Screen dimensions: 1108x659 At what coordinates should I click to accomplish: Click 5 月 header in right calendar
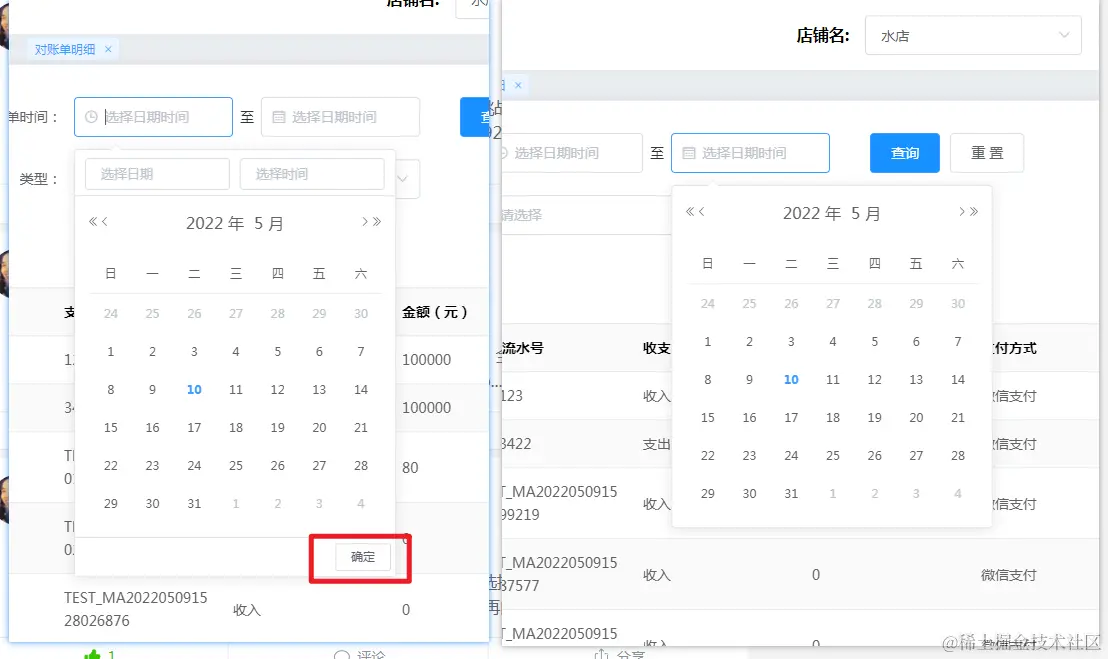click(x=866, y=214)
